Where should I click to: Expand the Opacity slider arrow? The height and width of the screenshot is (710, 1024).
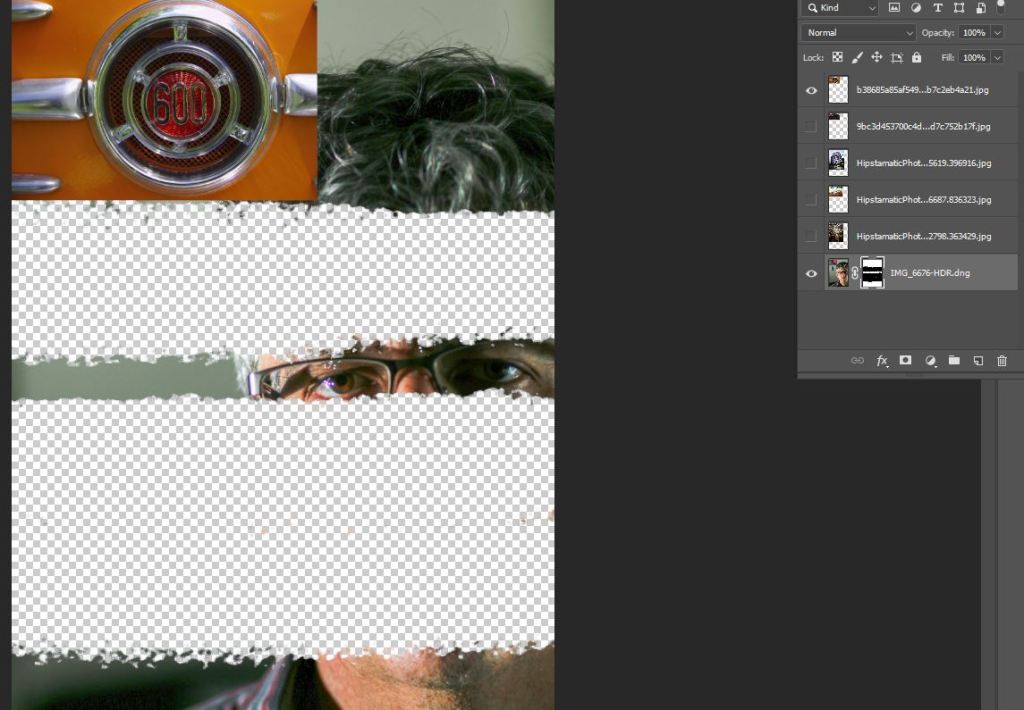point(997,33)
